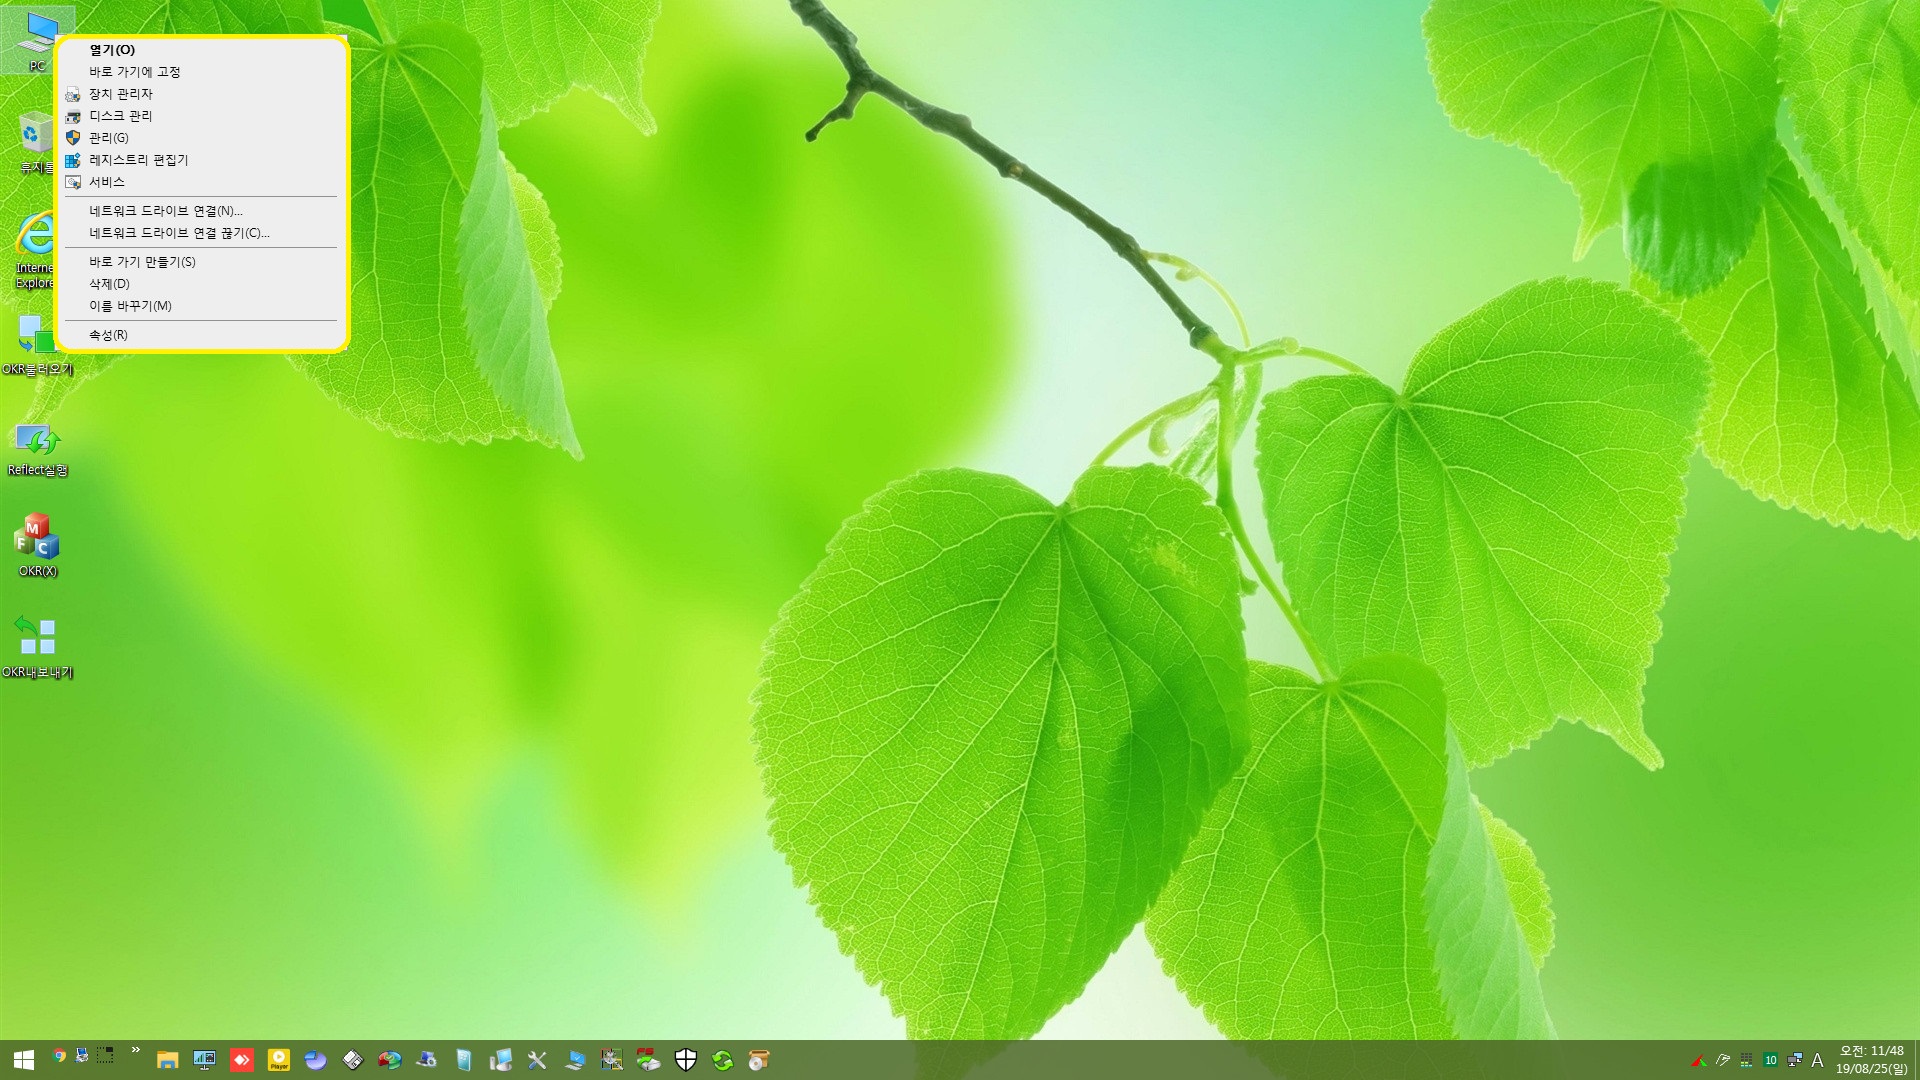
Task: Click the dashed-rectangle capture quick launch icon
Action: click(105, 1056)
